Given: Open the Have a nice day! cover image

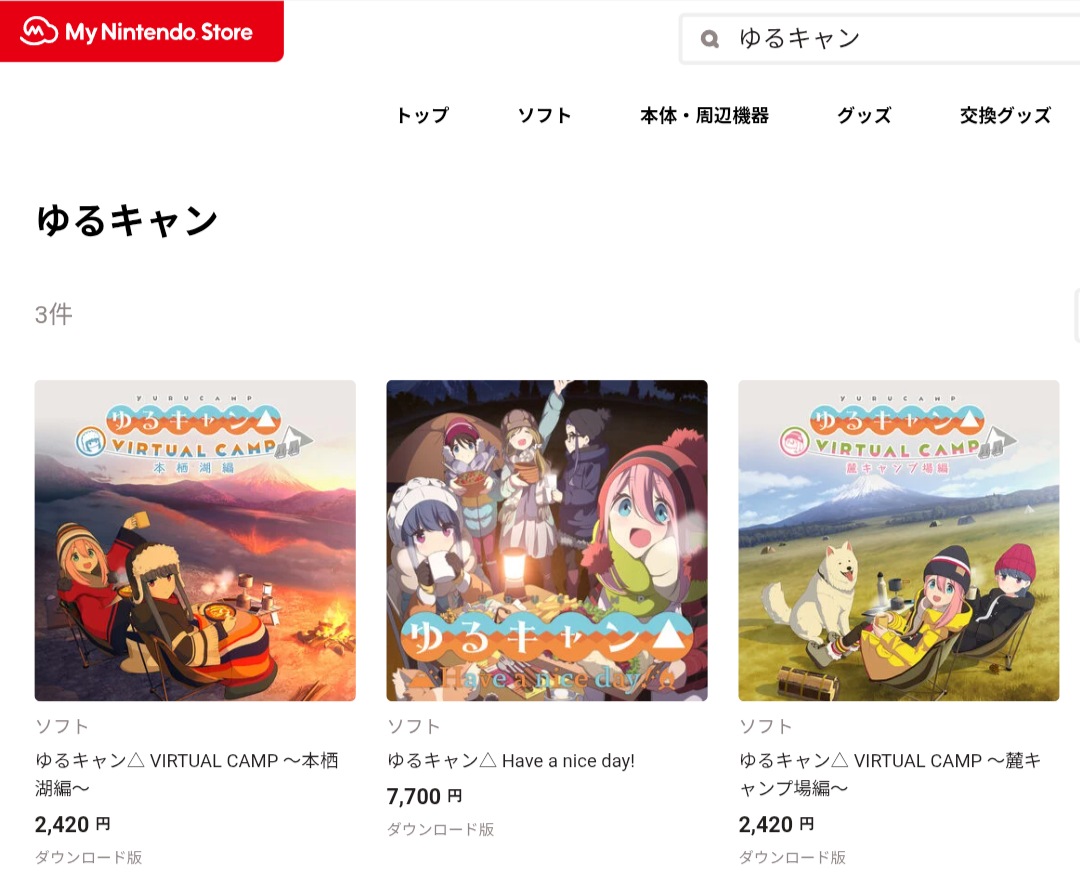Looking at the screenshot, I should point(547,541).
